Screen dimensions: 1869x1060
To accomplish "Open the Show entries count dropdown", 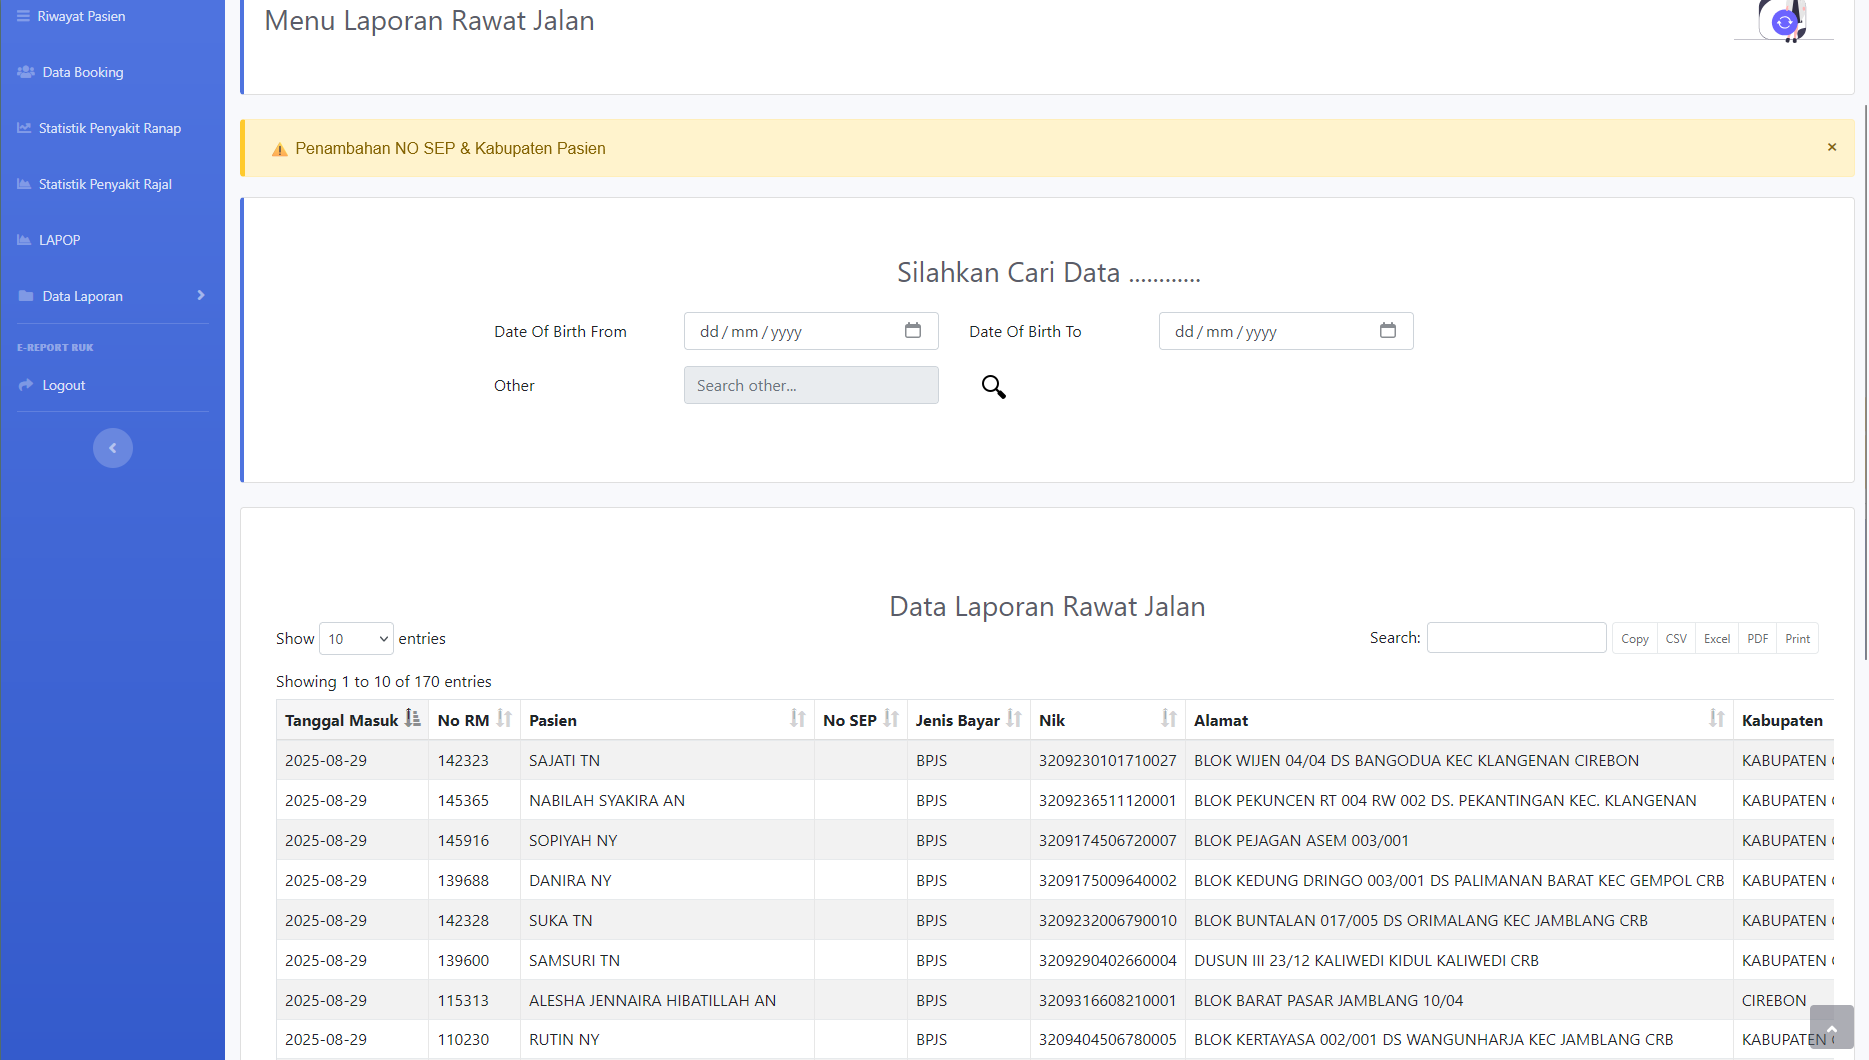I will click(x=356, y=639).
